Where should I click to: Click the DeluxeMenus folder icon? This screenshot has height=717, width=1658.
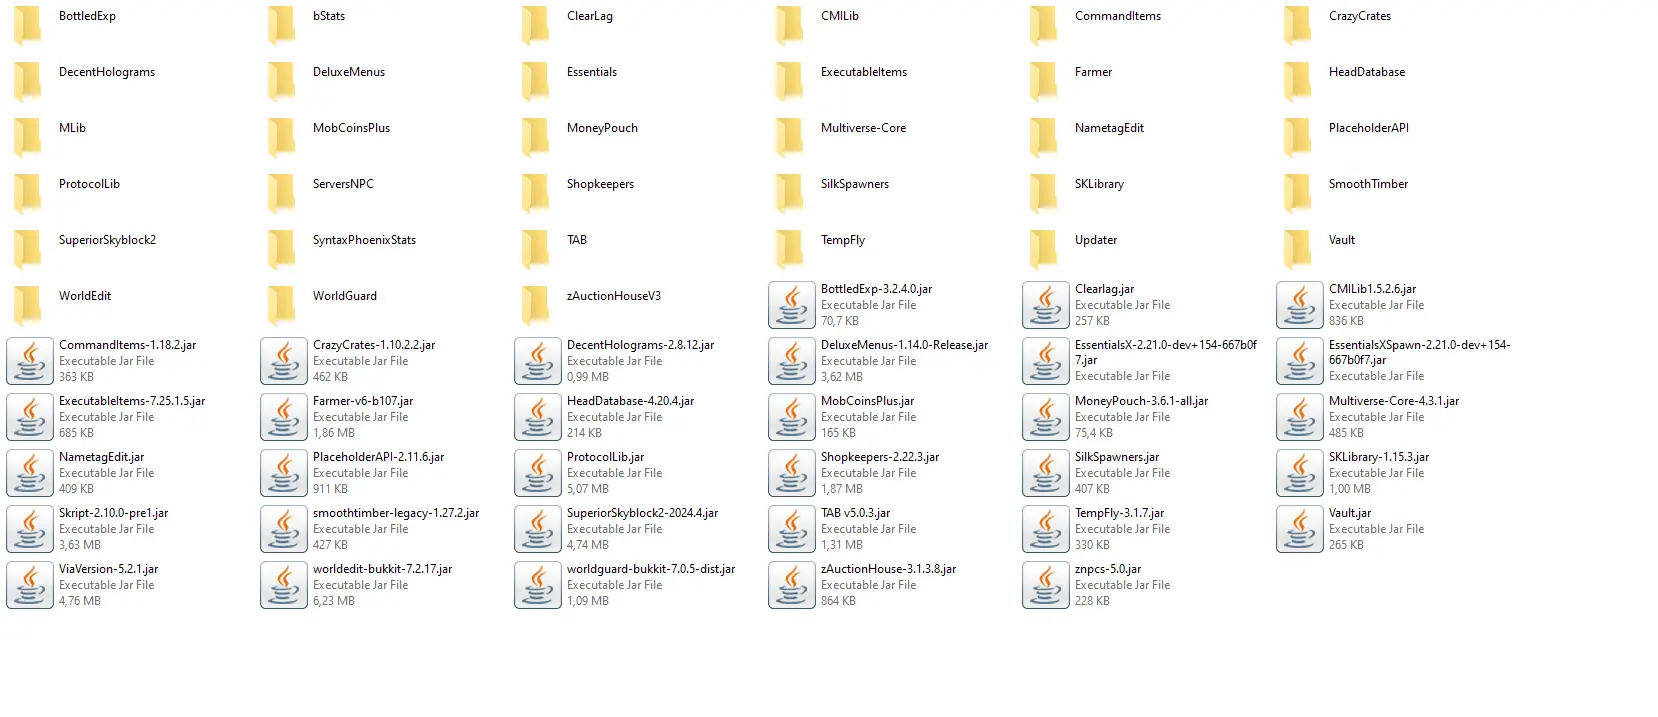tap(283, 80)
